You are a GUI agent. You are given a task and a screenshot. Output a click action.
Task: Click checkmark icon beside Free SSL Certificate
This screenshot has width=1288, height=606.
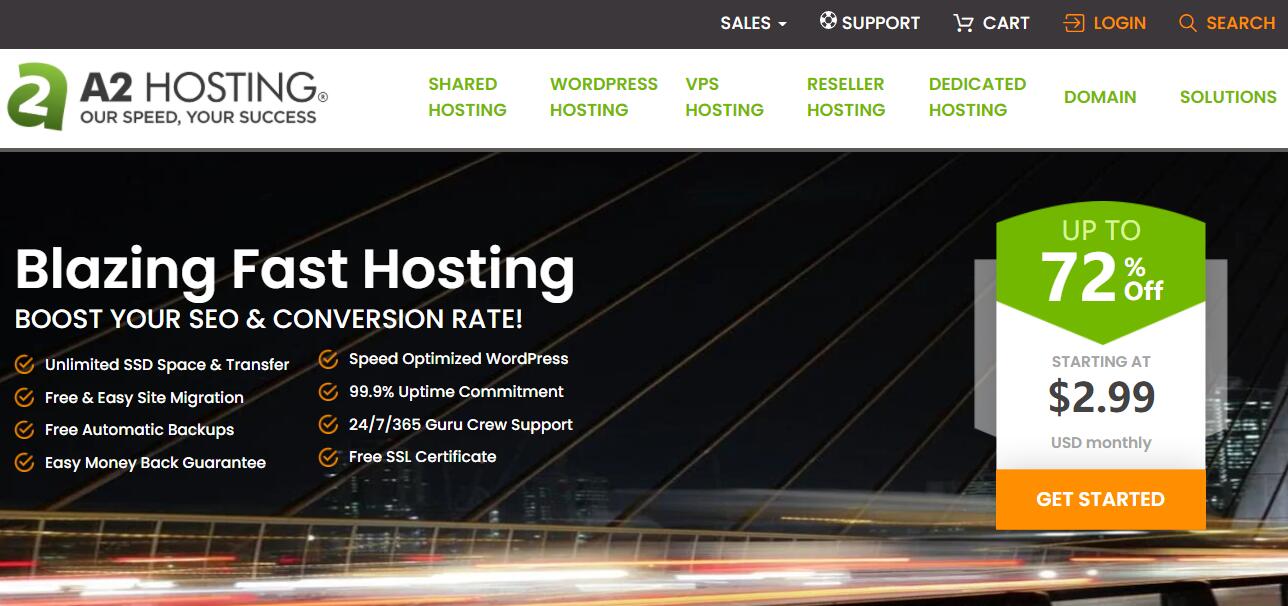coord(328,457)
